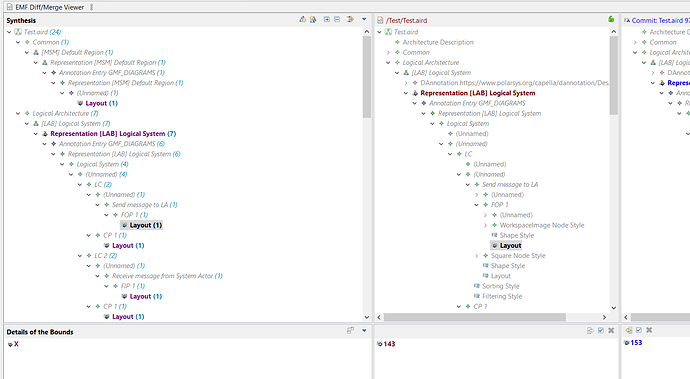Click middle pane horizontal scrollbar thumb
This screenshot has width=690, height=379.
point(474,317)
